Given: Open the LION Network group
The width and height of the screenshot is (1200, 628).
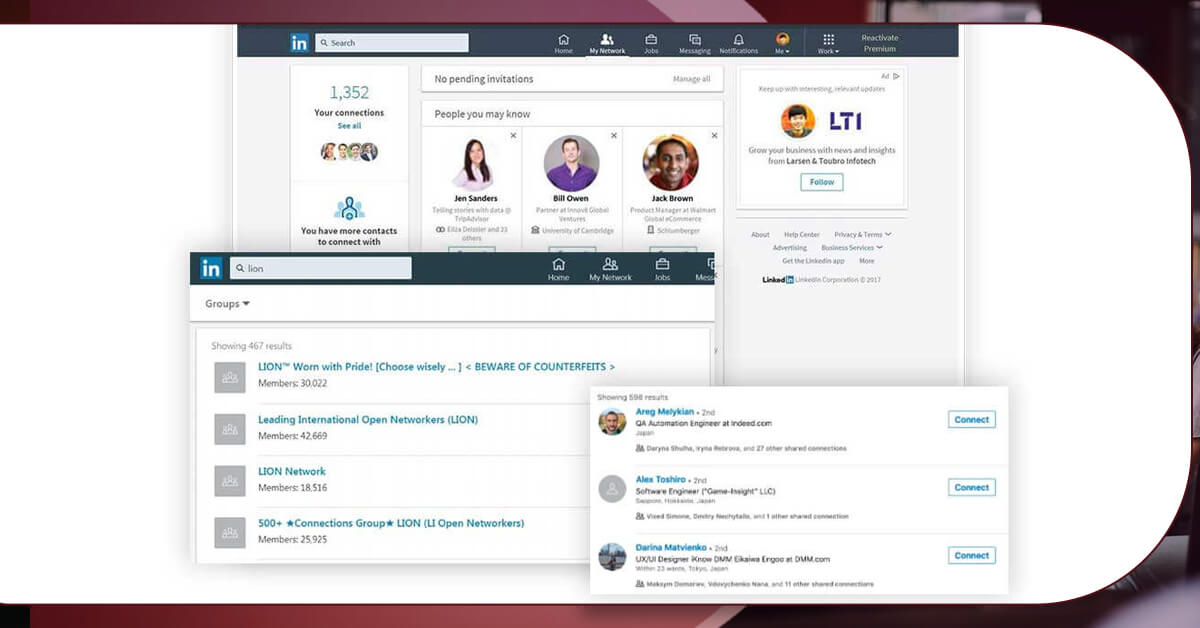Looking at the screenshot, I should point(292,472).
